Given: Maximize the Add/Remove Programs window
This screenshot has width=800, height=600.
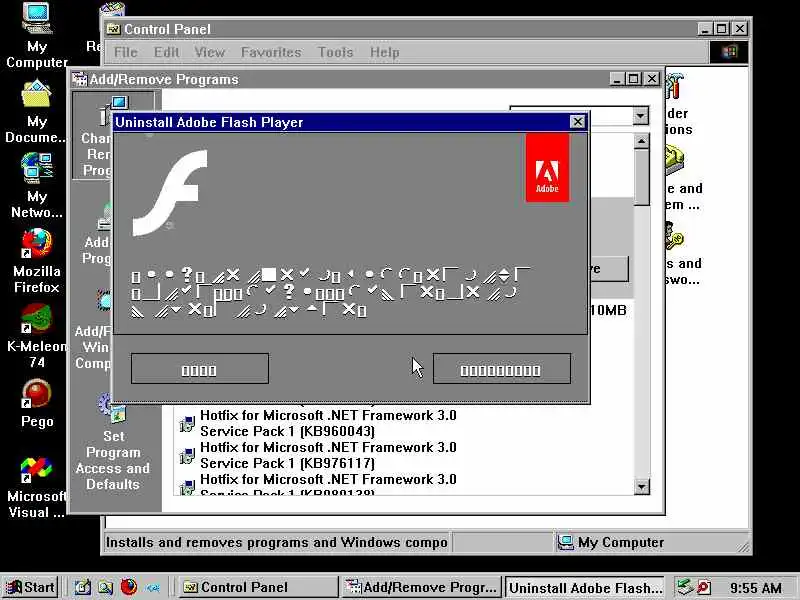Looking at the screenshot, I should (x=634, y=79).
